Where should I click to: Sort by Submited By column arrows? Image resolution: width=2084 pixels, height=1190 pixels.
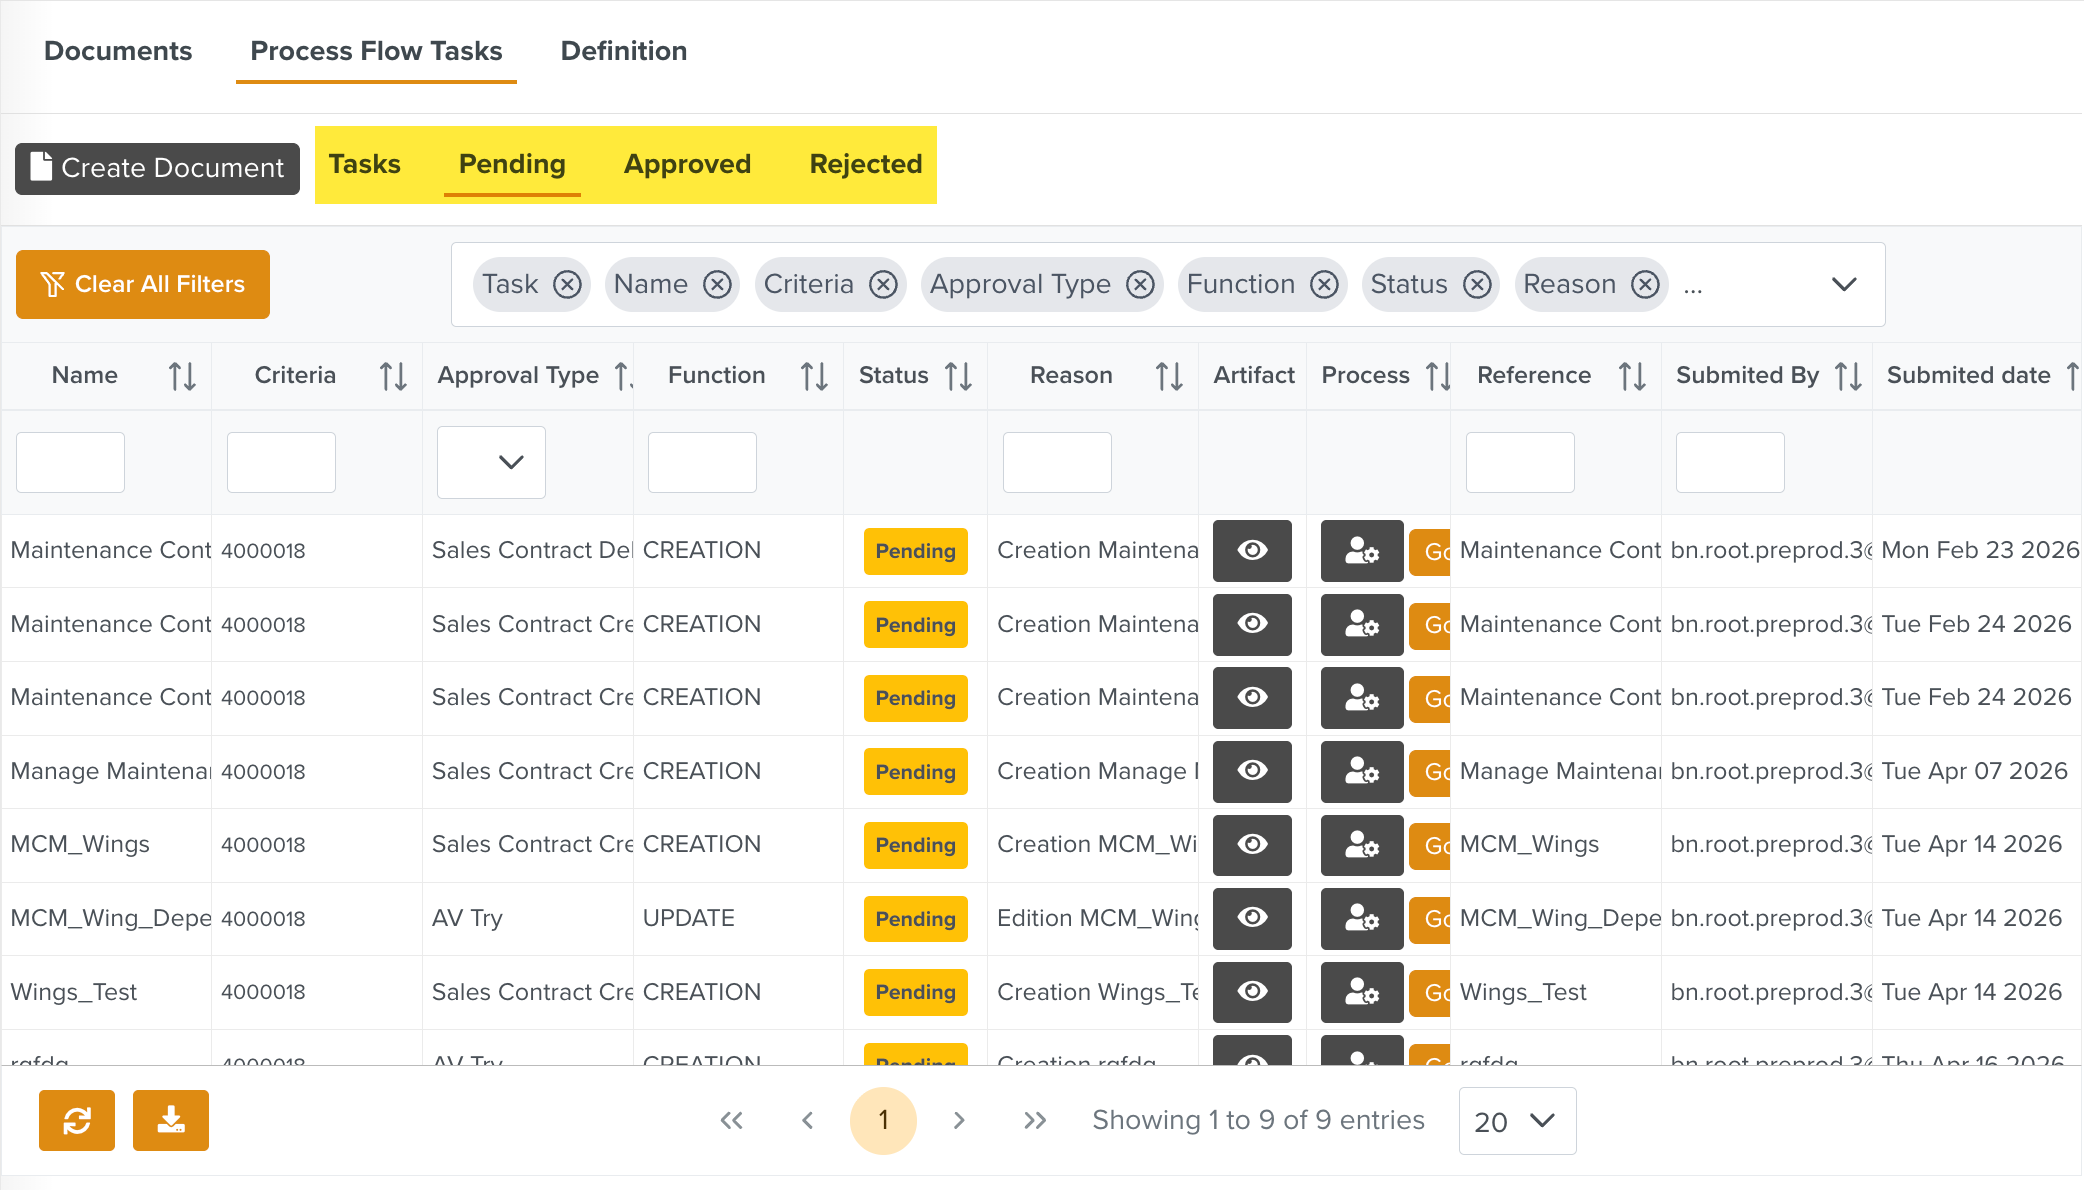[x=1848, y=376]
